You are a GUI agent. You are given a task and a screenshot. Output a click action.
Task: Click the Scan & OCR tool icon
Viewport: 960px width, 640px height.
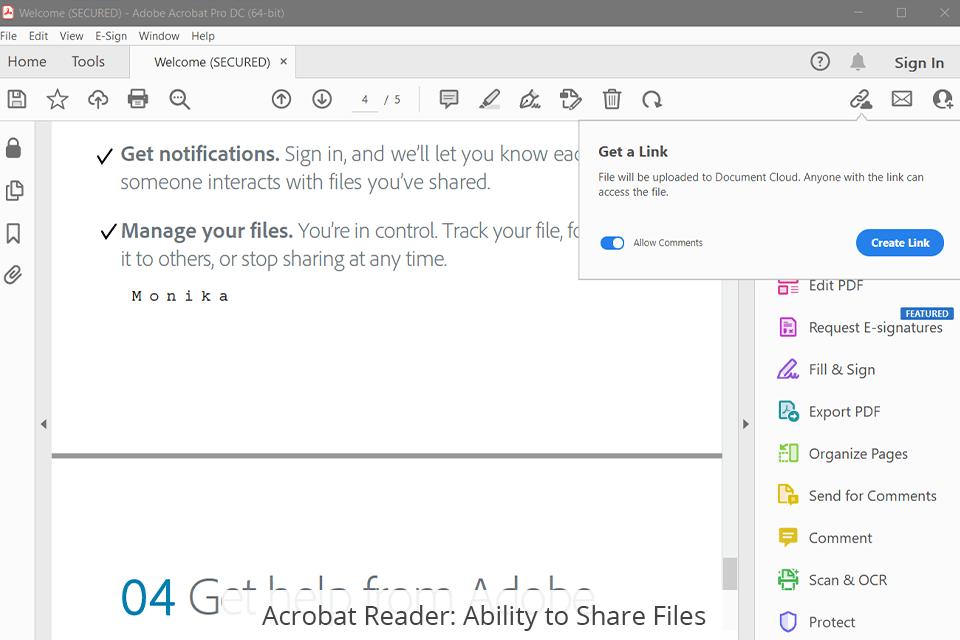(788, 579)
